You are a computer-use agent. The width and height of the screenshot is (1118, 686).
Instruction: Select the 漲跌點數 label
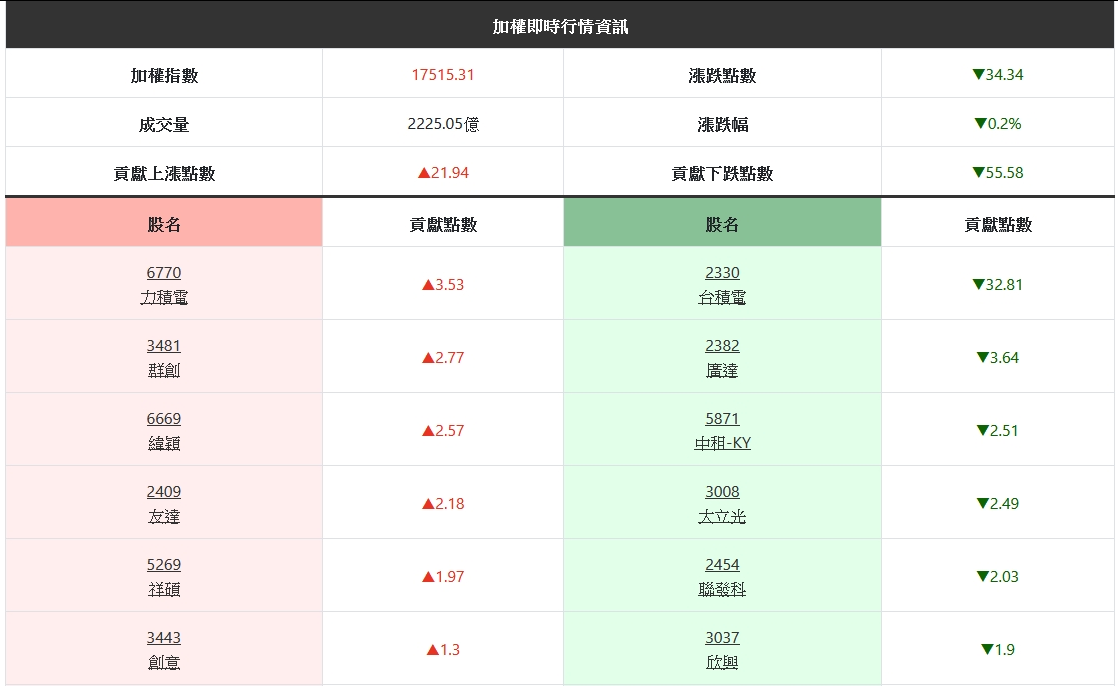[722, 76]
